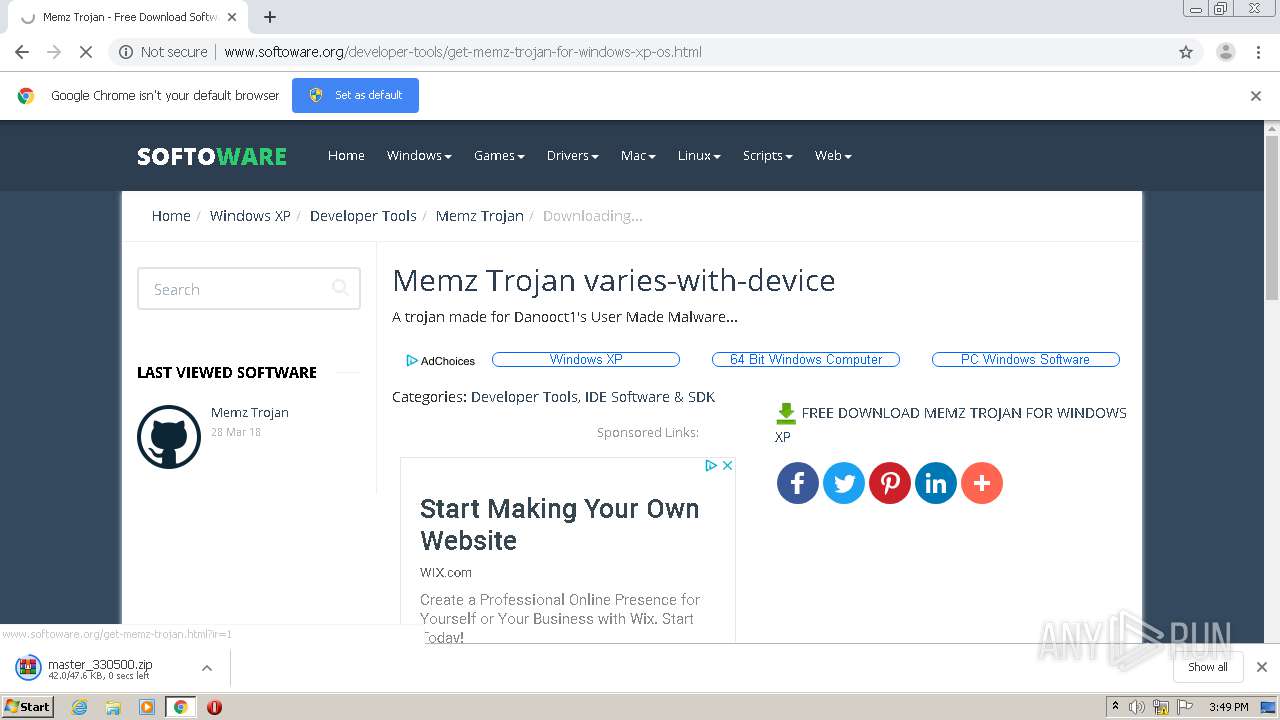View the Not secure site info icon
The height and width of the screenshot is (720, 1280).
point(126,52)
